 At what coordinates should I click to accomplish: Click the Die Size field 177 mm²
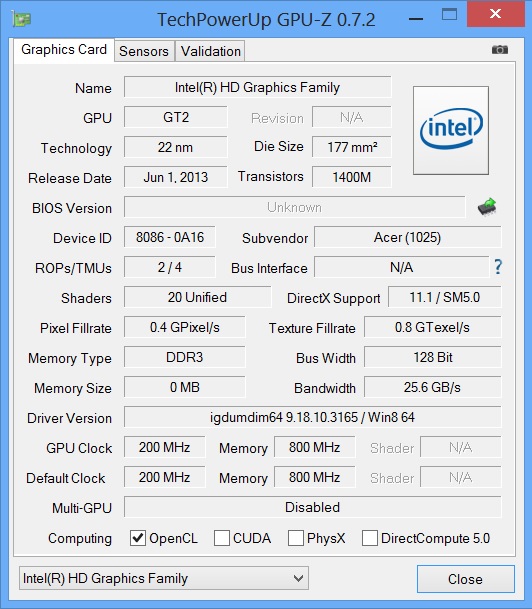[x=352, y=147]
